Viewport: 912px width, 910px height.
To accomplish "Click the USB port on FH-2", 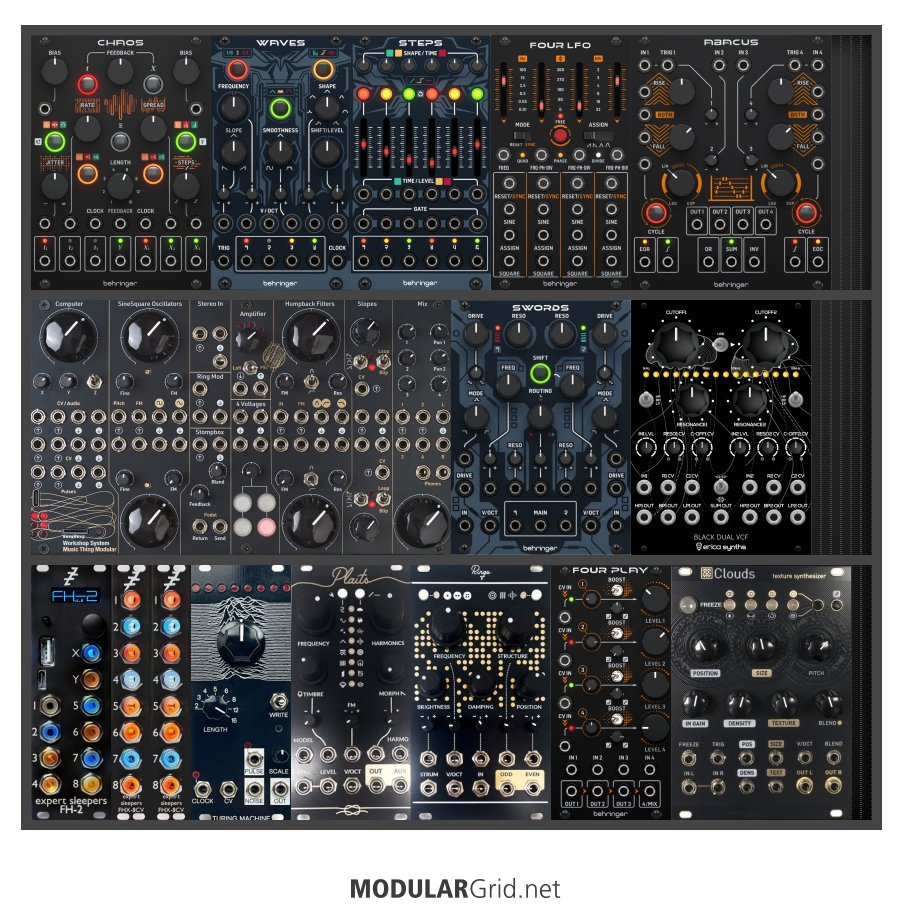I will (x=47, y=651).
